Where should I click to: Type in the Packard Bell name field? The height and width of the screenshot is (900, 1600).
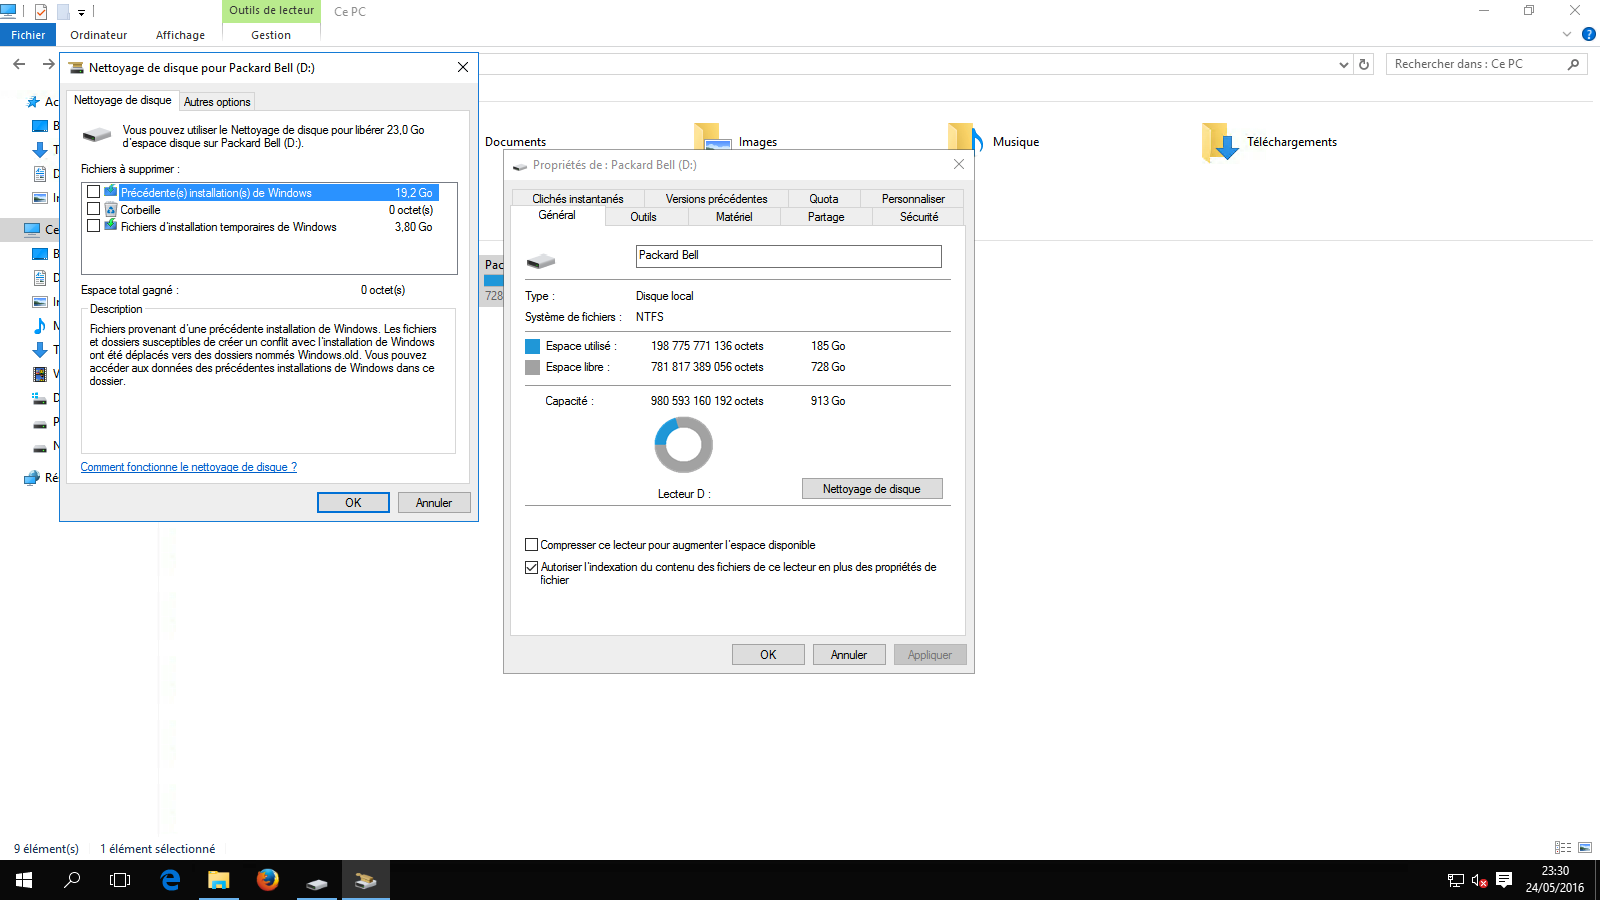[x=788, y=256]
